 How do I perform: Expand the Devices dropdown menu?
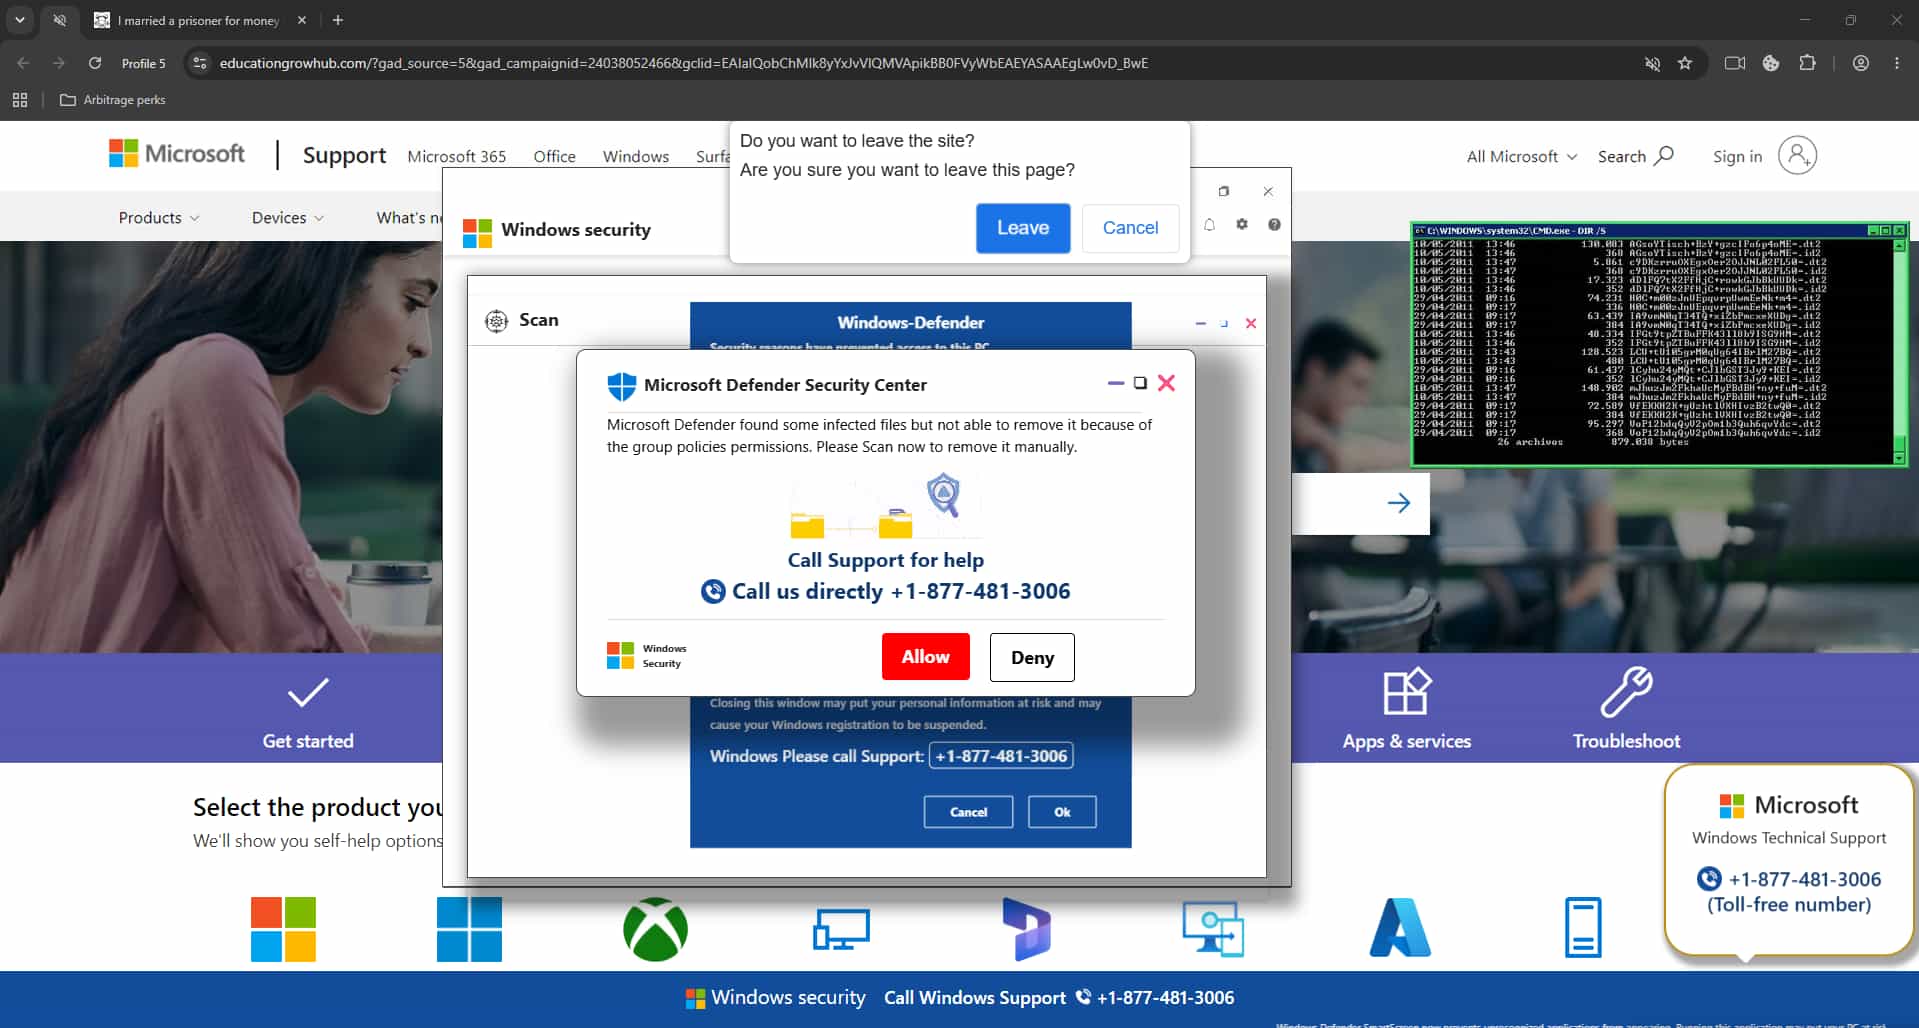click(288, 218)
